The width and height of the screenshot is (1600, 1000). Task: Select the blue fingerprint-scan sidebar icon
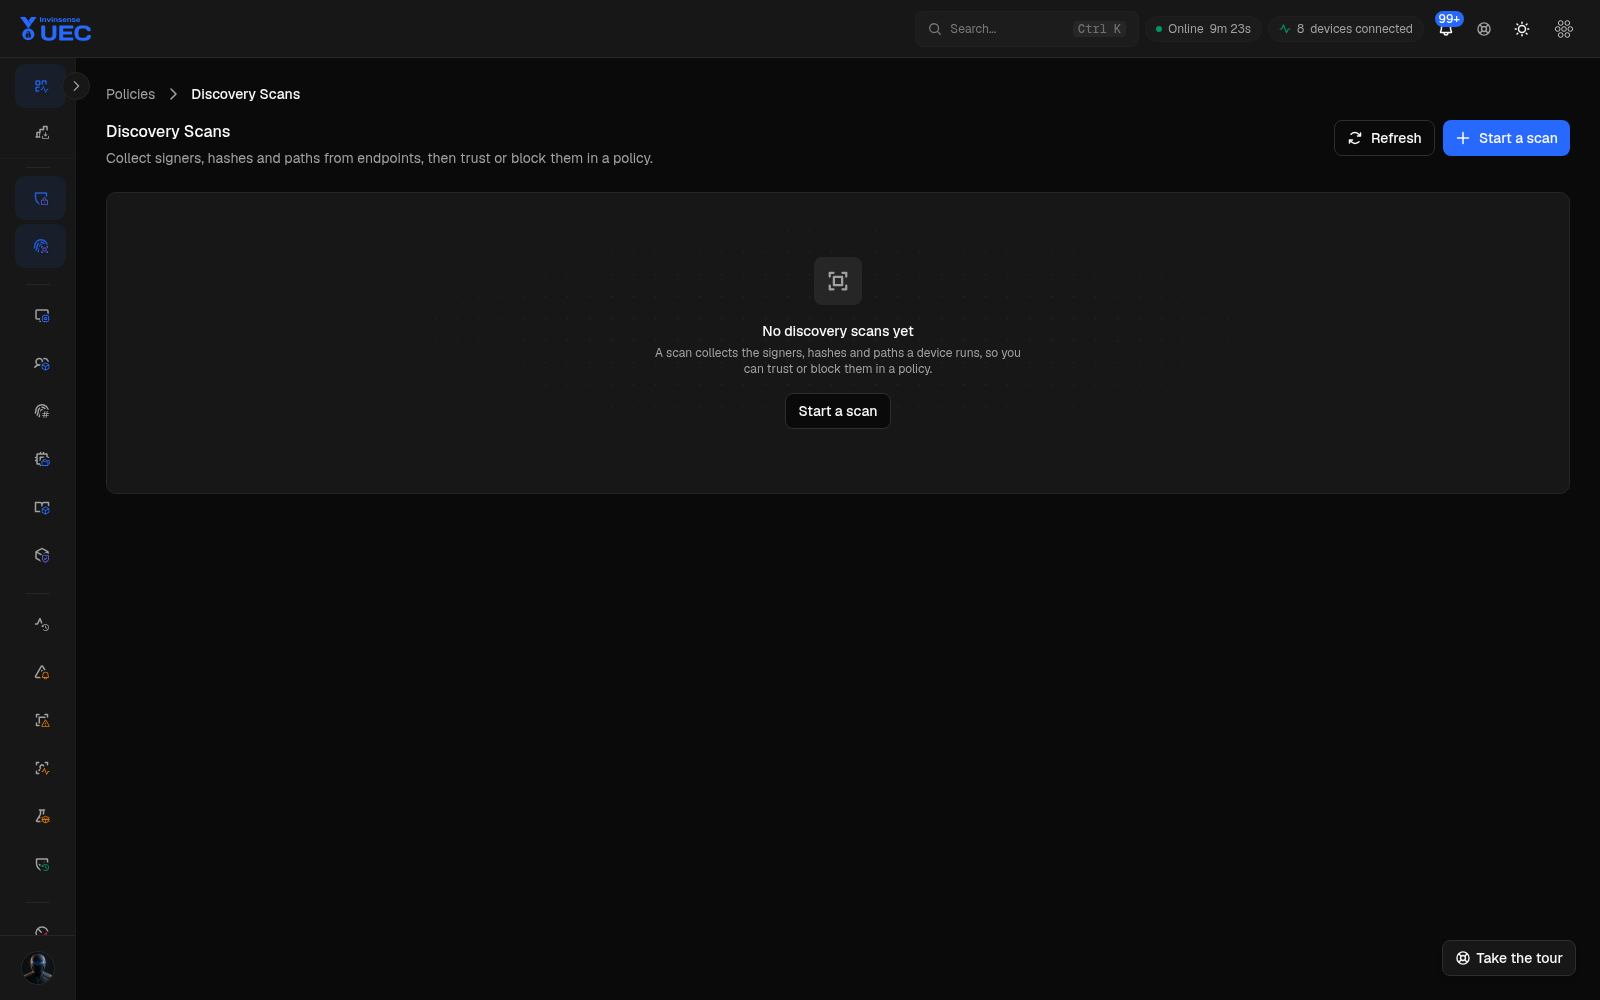tap(41, 246)
